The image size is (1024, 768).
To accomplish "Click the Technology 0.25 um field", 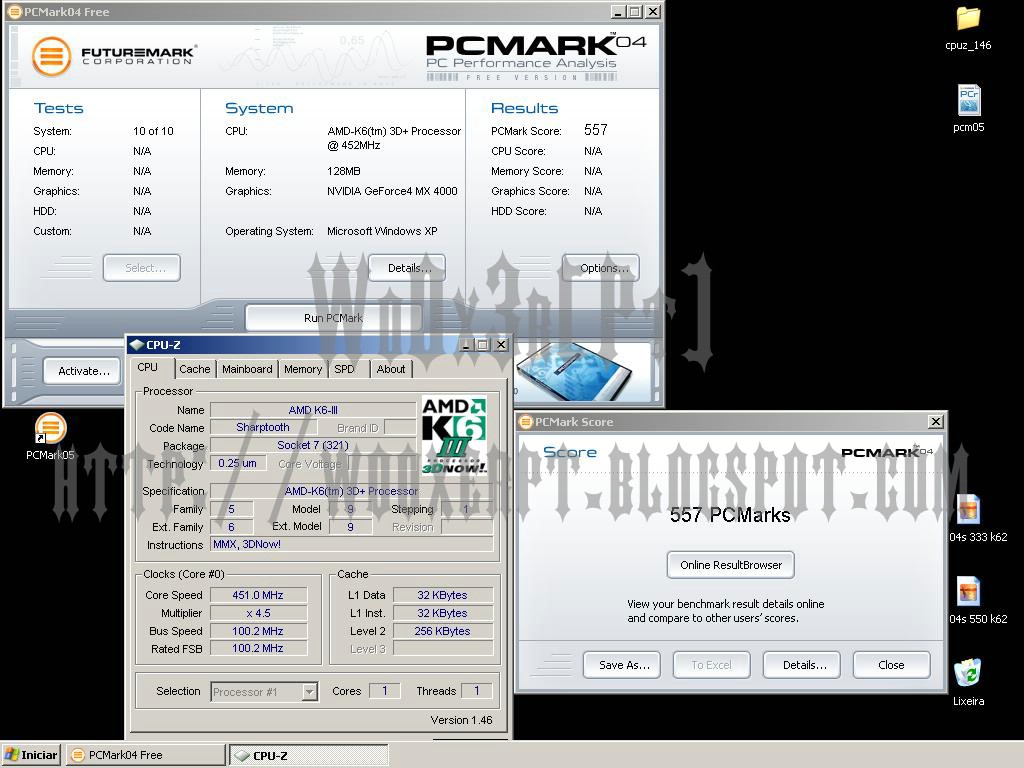I will pos(238,463).
